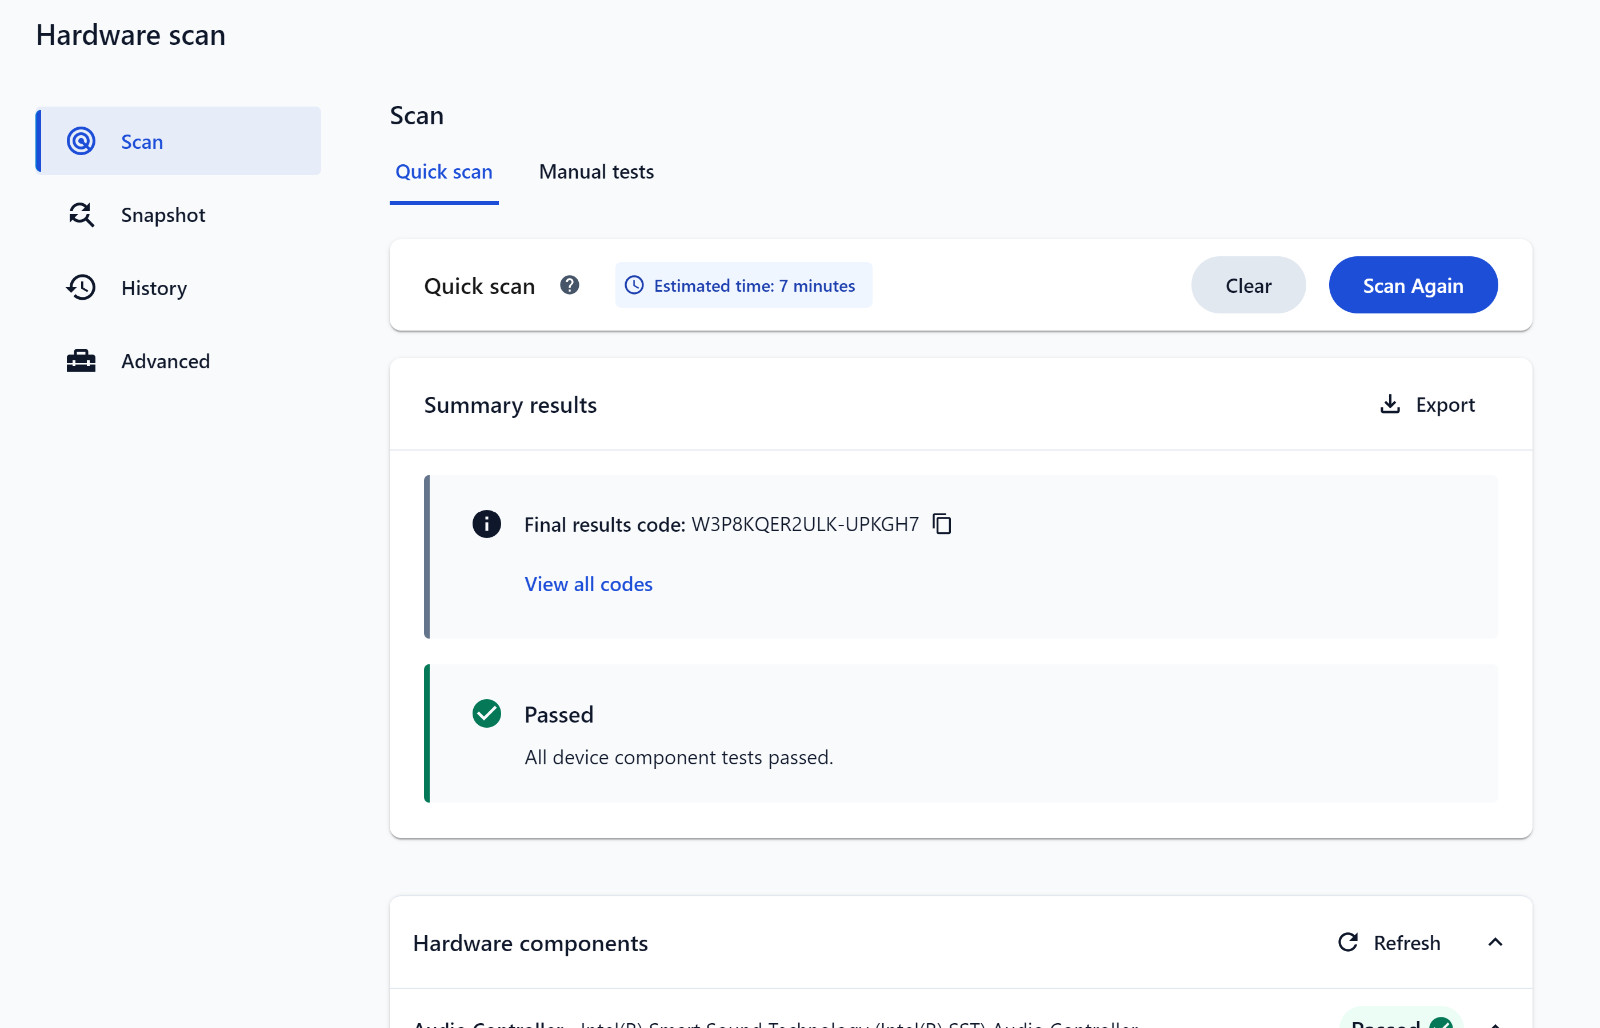The width and height of the screenshot is (1600, 1028).
Task: Click the Clear button
Action: 1248,285
